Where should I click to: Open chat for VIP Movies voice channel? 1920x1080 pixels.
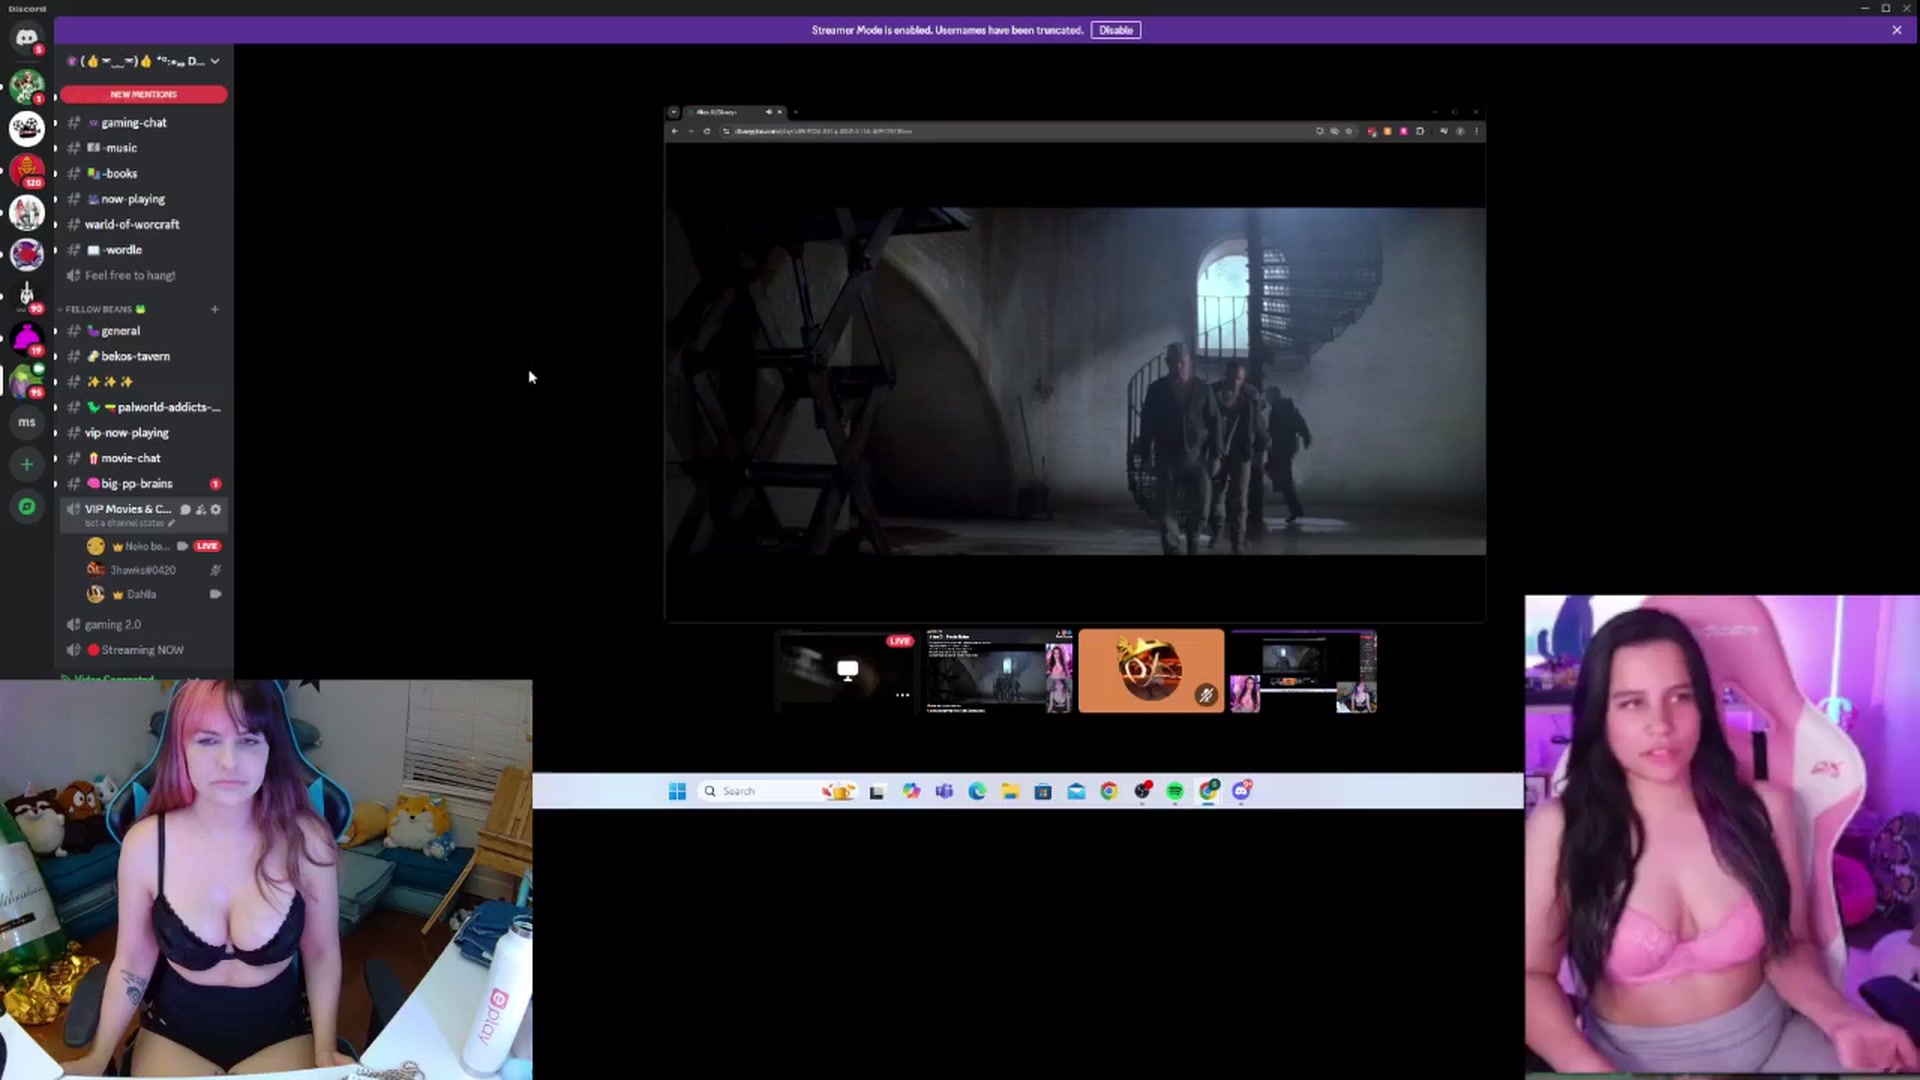185,509
